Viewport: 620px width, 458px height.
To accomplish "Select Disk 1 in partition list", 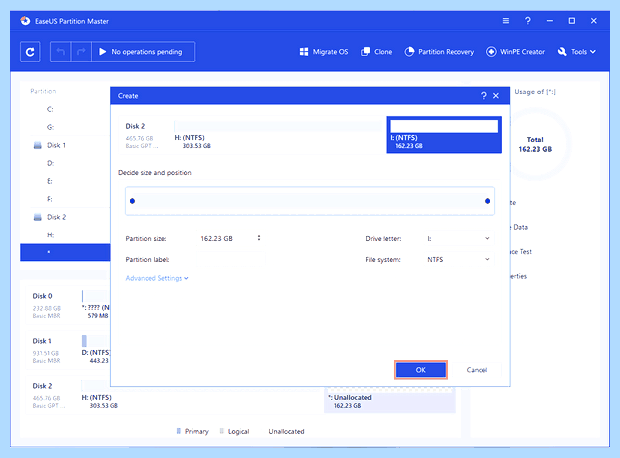I will coord(56,145).
